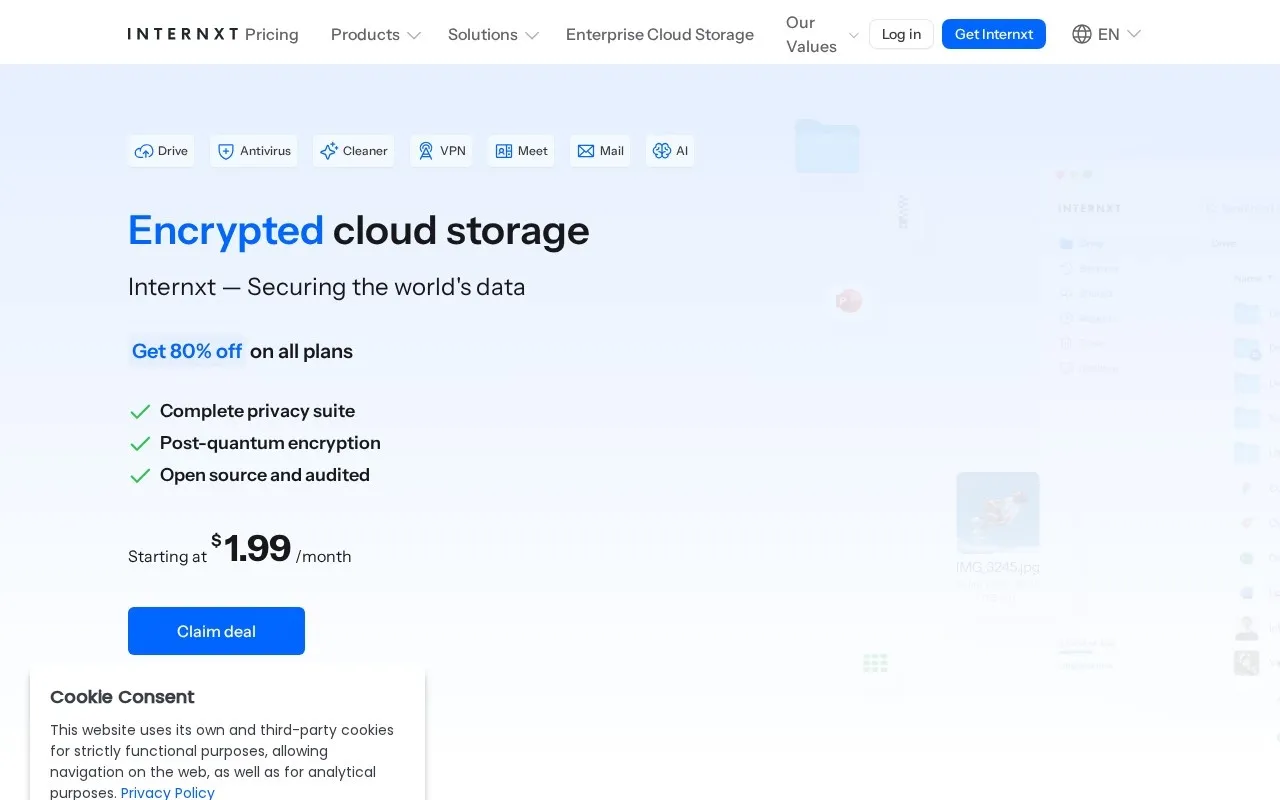Click the Mail envelope icon
1280x800 pixels.
(x=586, y=151)
